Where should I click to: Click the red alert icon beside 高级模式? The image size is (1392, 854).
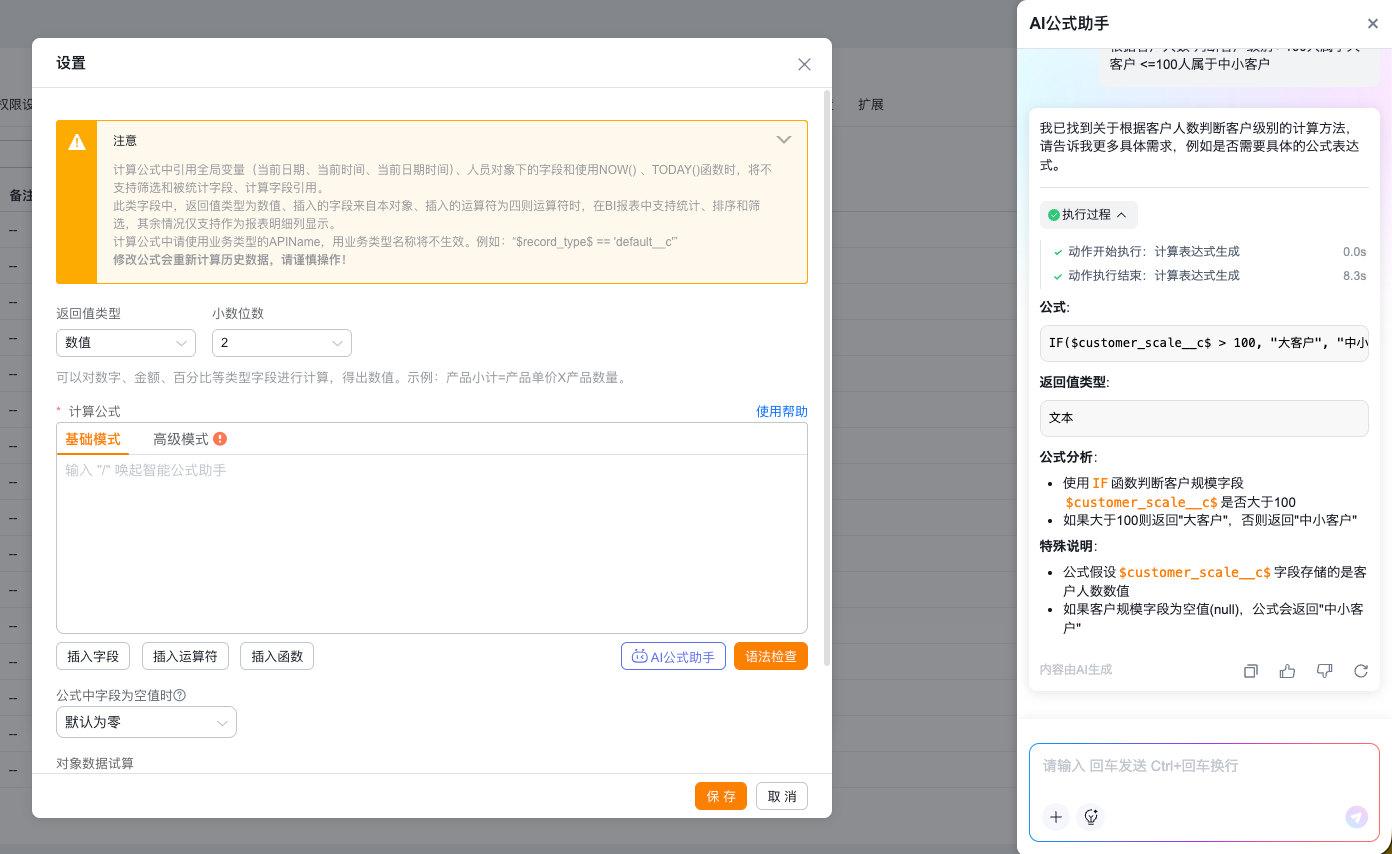tap(220, 439)
